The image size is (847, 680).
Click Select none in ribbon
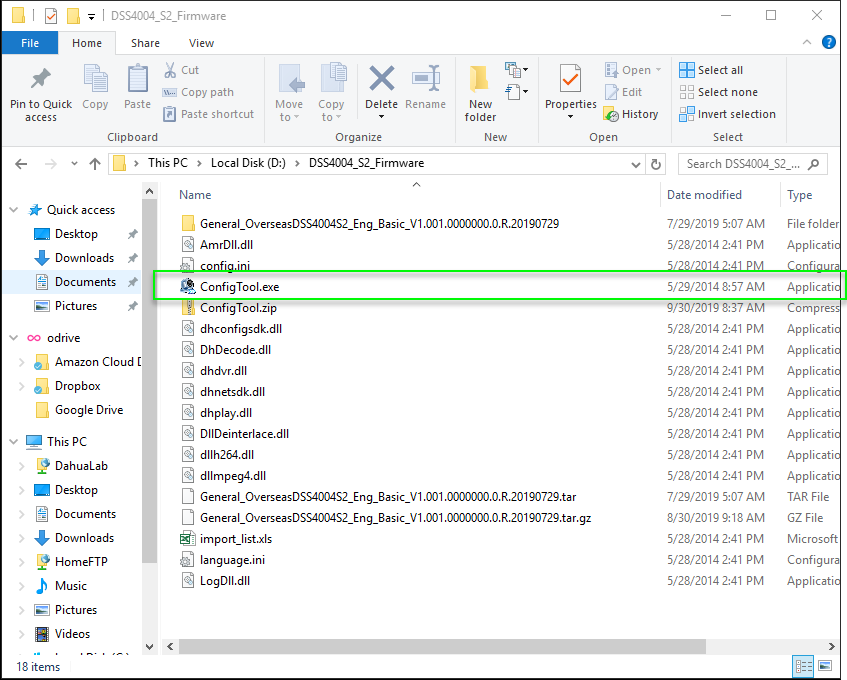point(718,92)
